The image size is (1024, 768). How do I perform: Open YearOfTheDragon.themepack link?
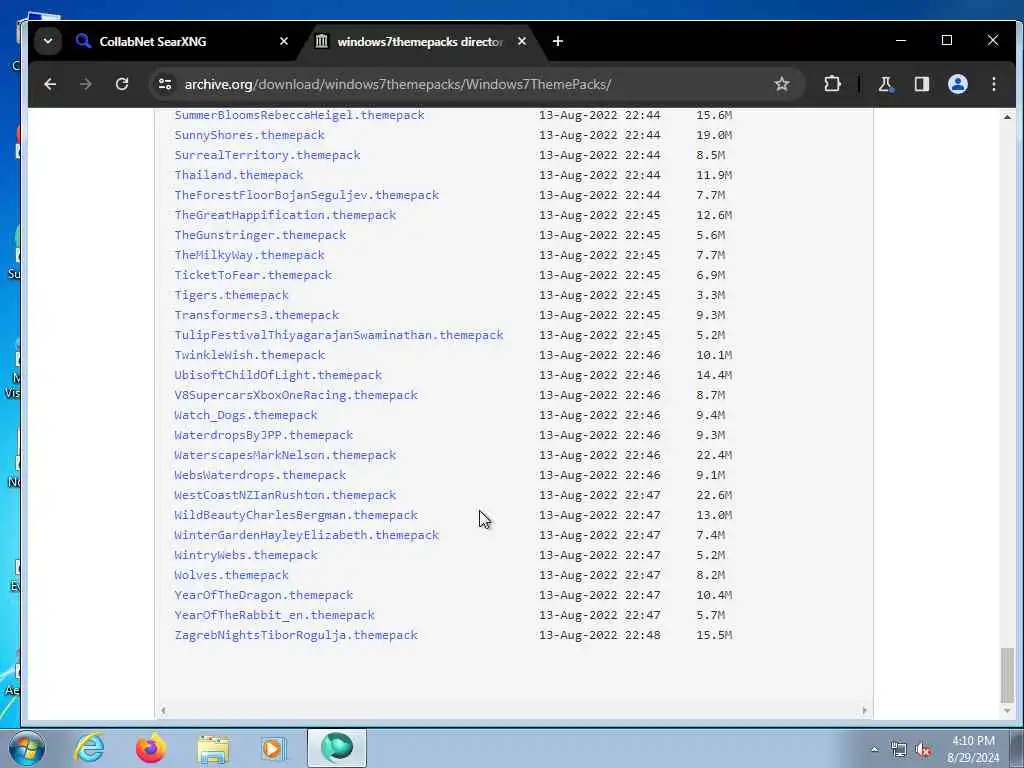(263, 596)
